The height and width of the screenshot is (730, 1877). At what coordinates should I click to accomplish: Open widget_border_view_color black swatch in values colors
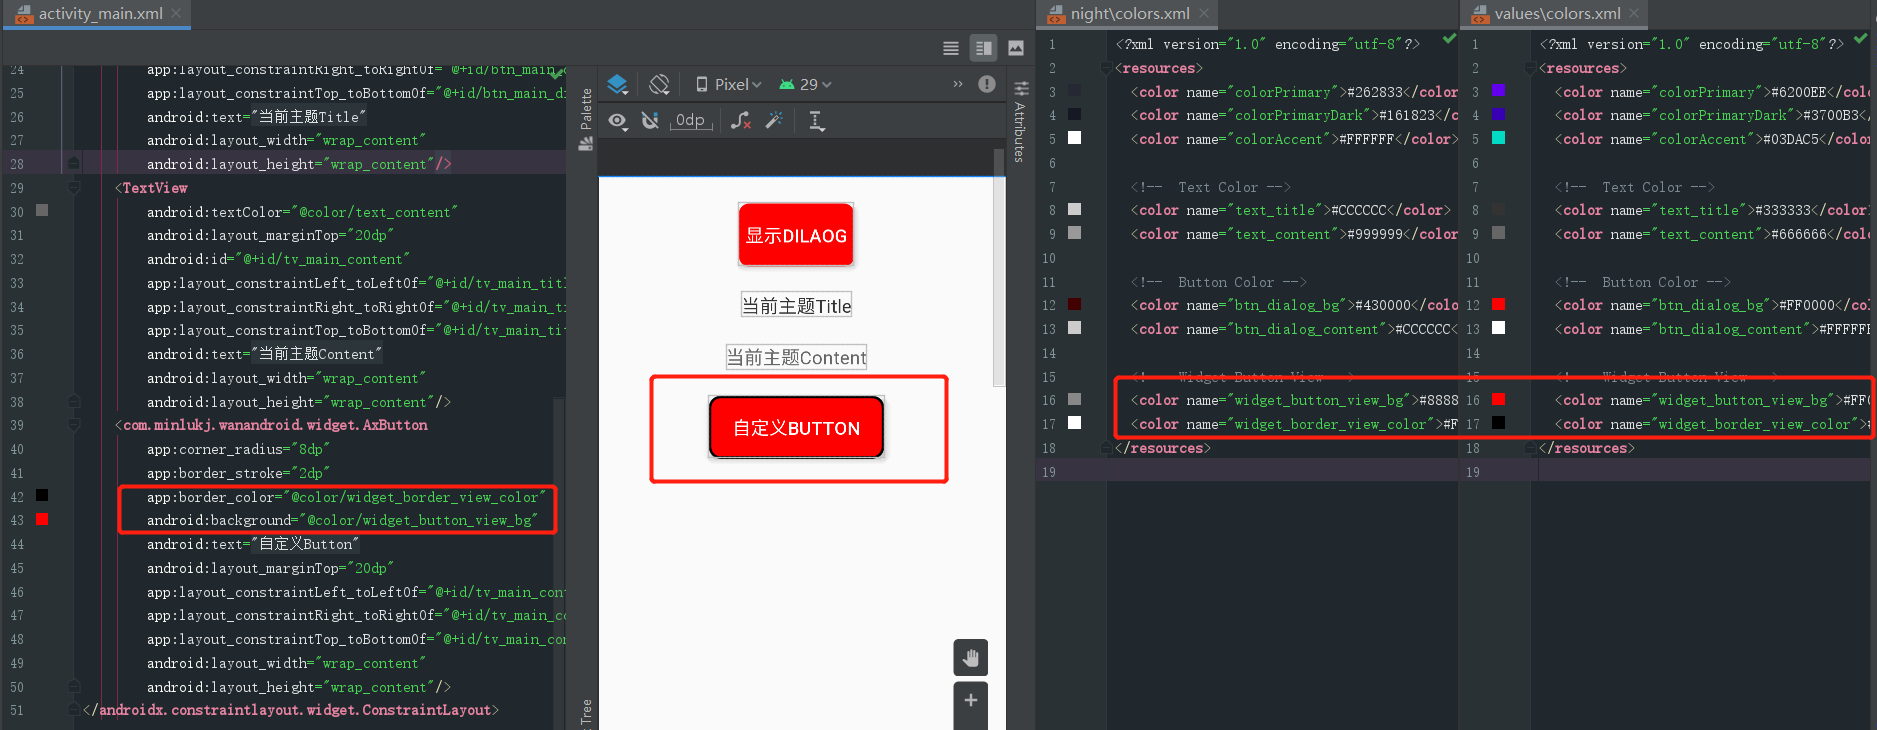pyautogui.click(x=1498, y=422)
